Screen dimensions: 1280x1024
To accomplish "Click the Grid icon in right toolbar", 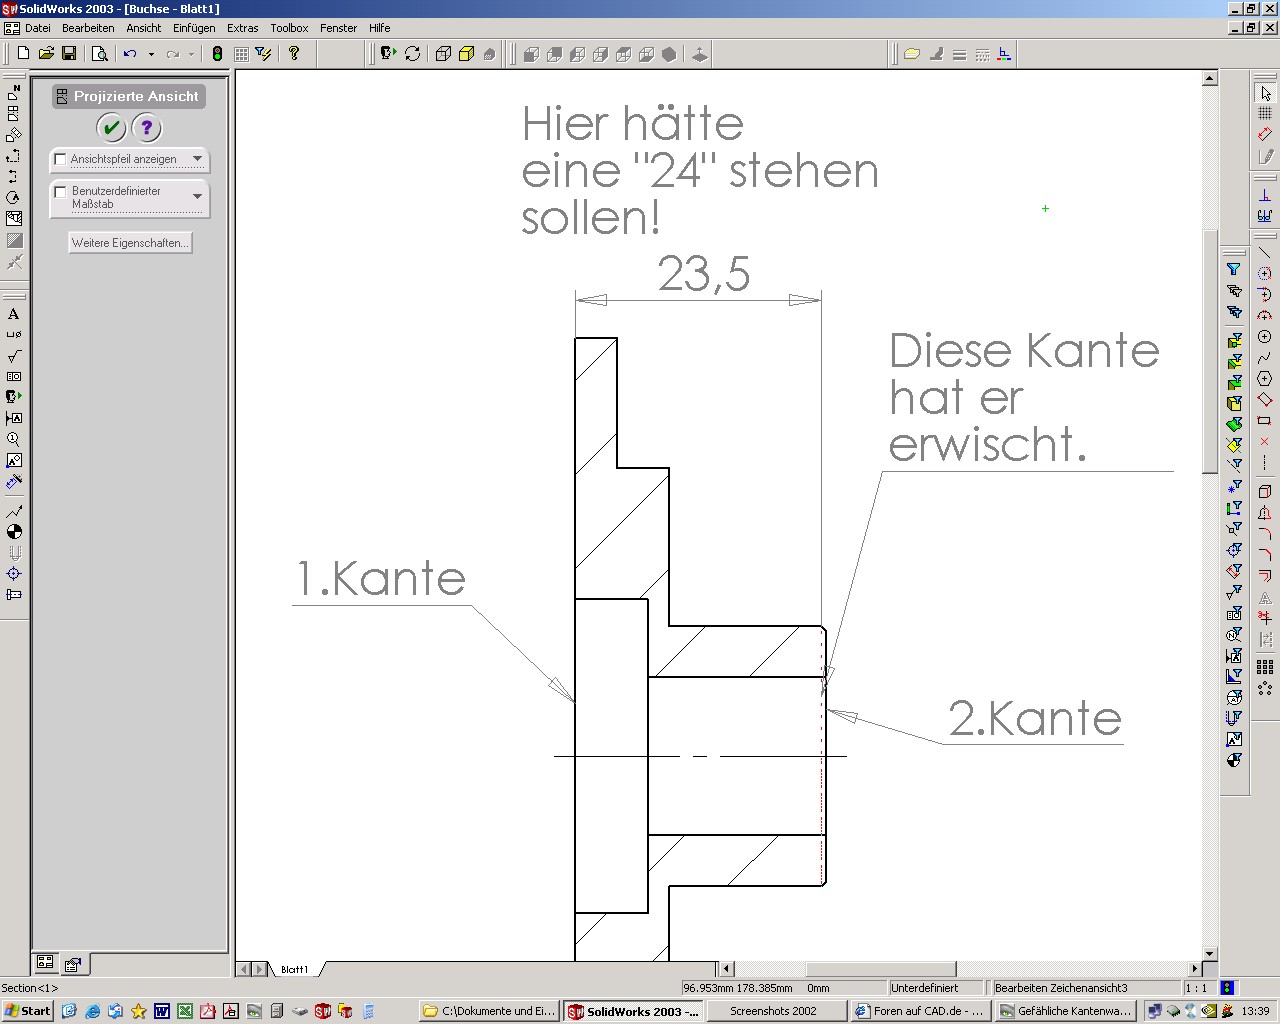I will coord(1265,114).
